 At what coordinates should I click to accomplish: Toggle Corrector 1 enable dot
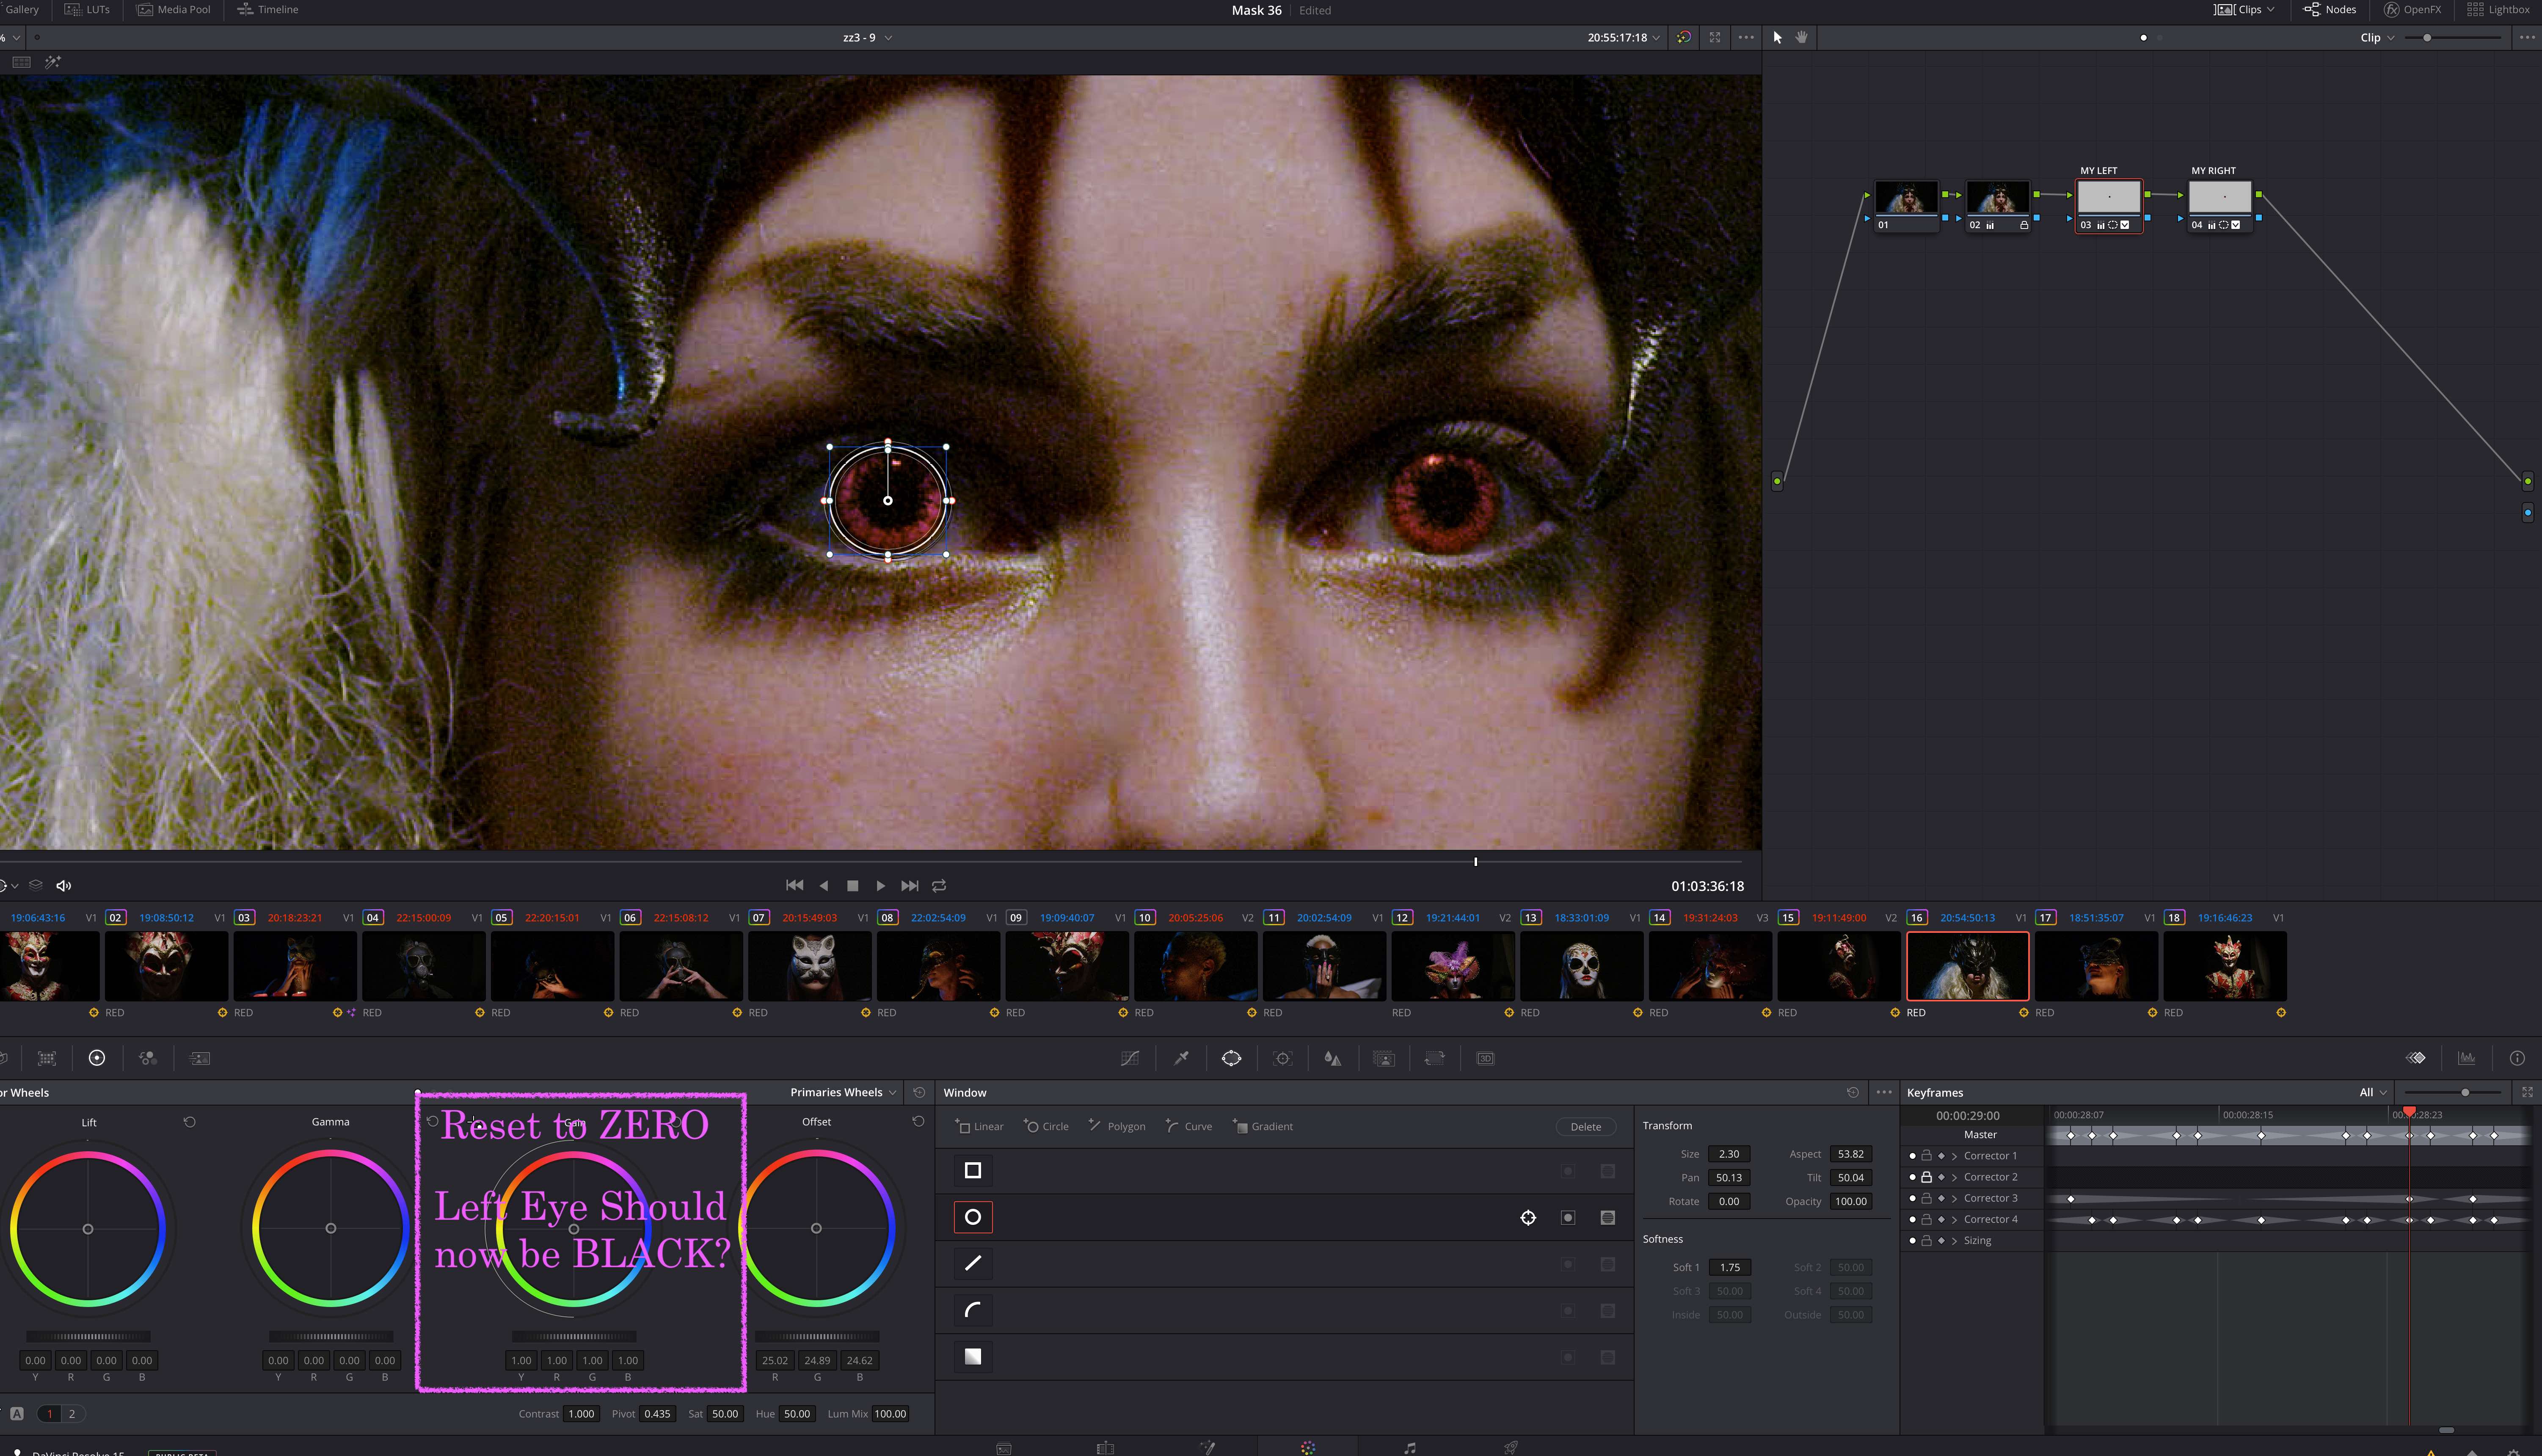1912,1156
